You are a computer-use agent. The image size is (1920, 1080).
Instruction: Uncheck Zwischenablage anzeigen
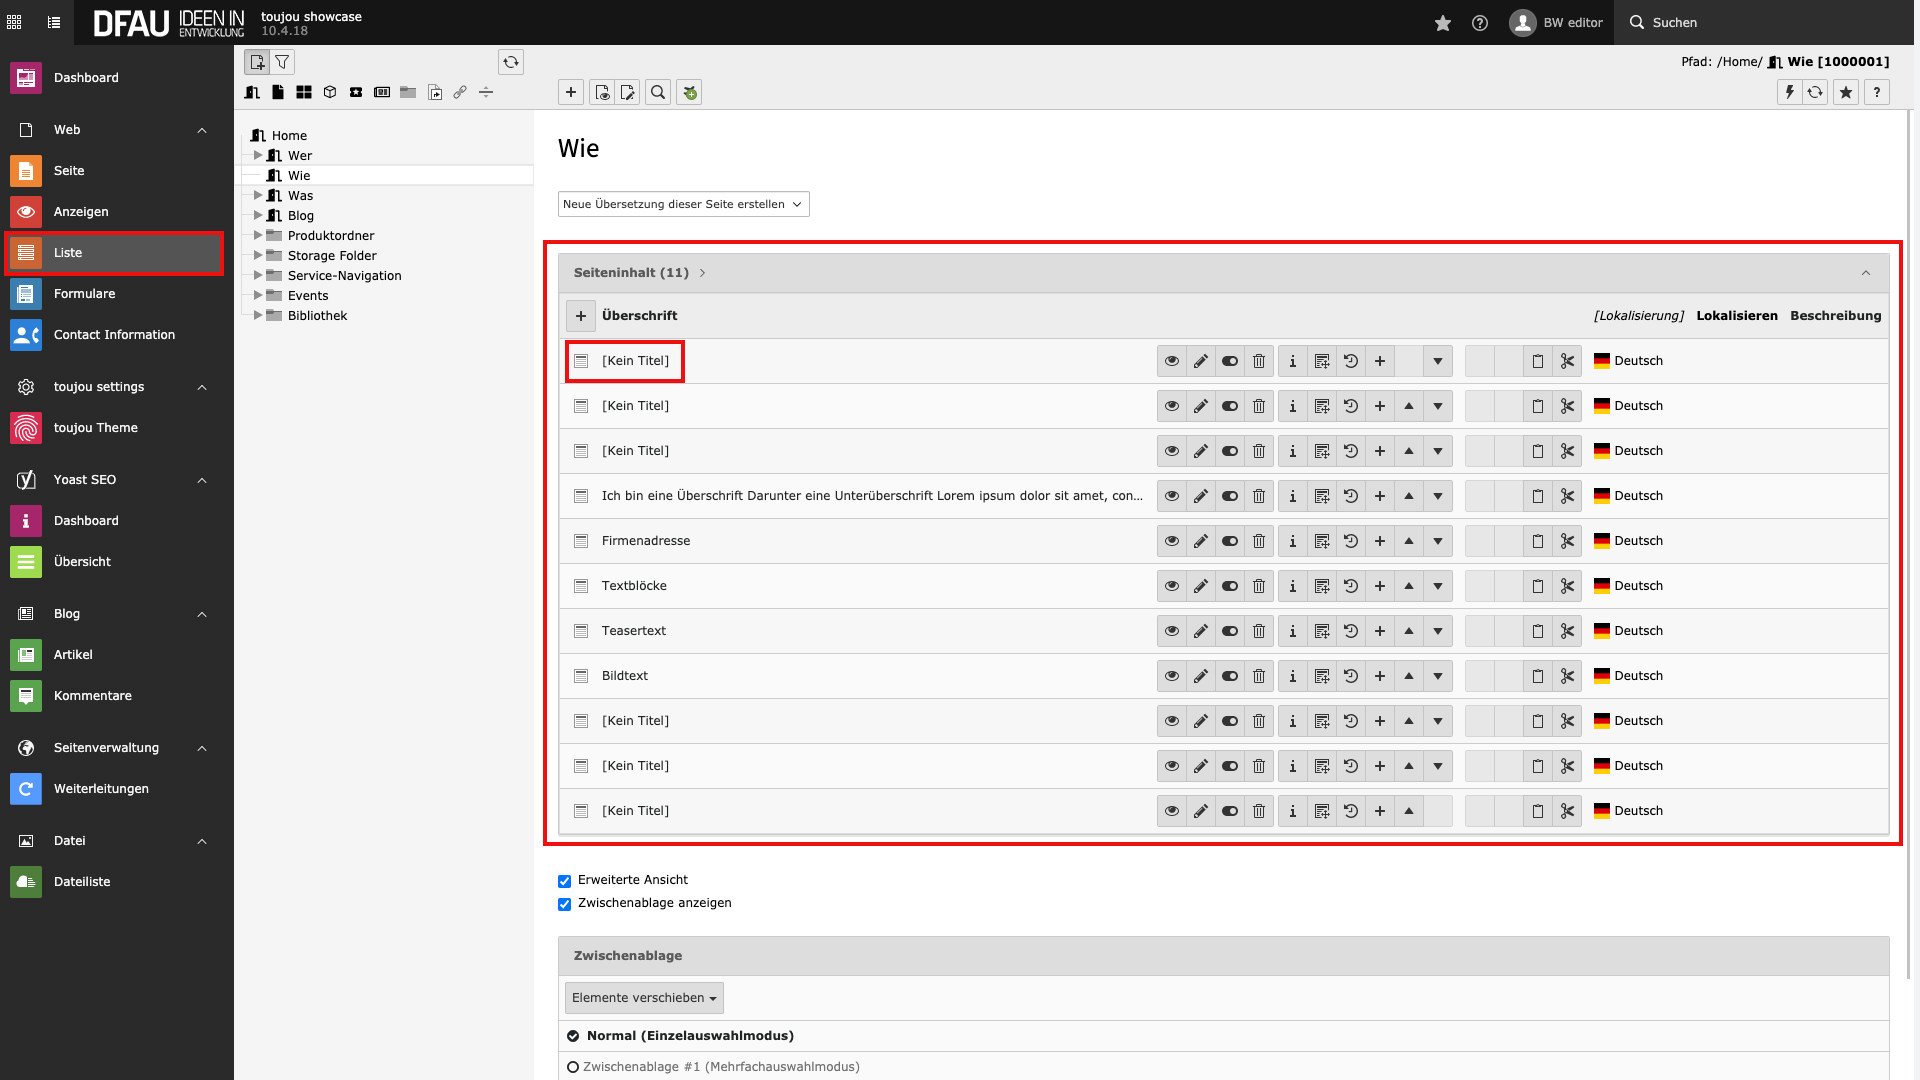565,904
